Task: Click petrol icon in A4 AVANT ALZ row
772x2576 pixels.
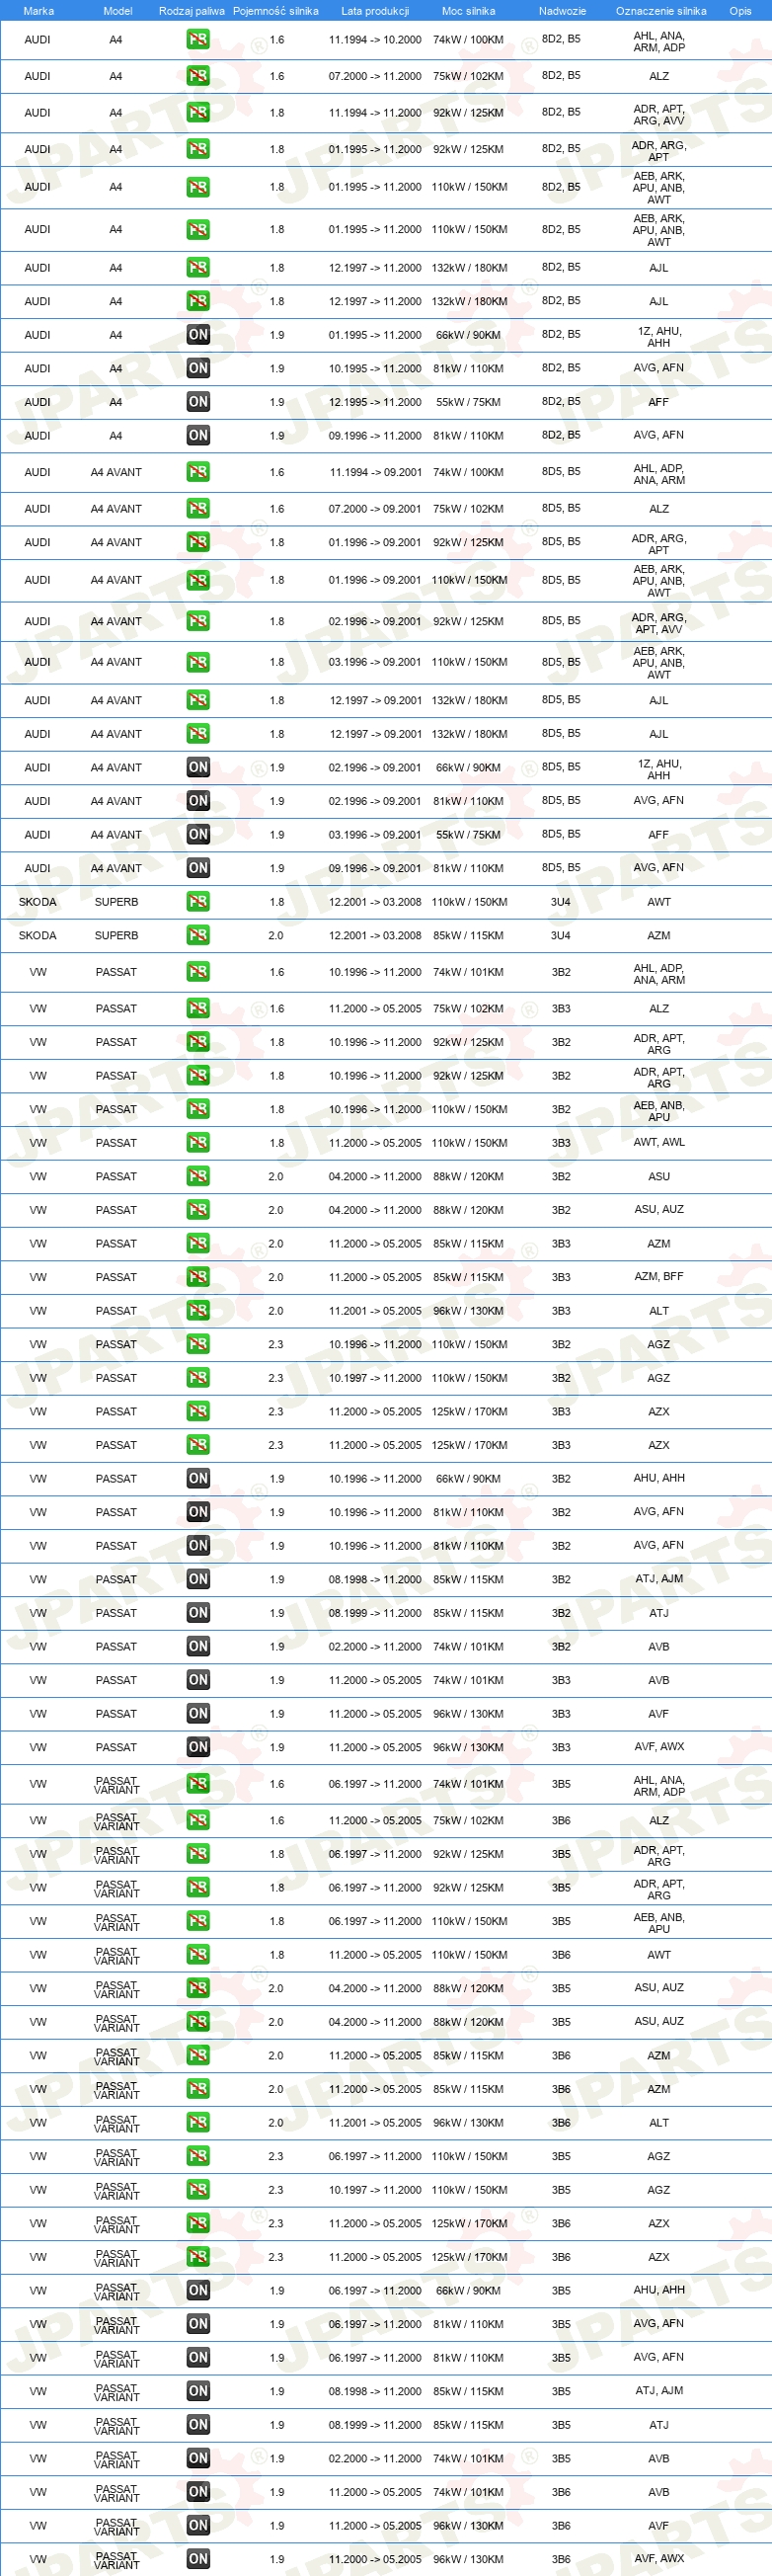Action: (x=198, y=509)
